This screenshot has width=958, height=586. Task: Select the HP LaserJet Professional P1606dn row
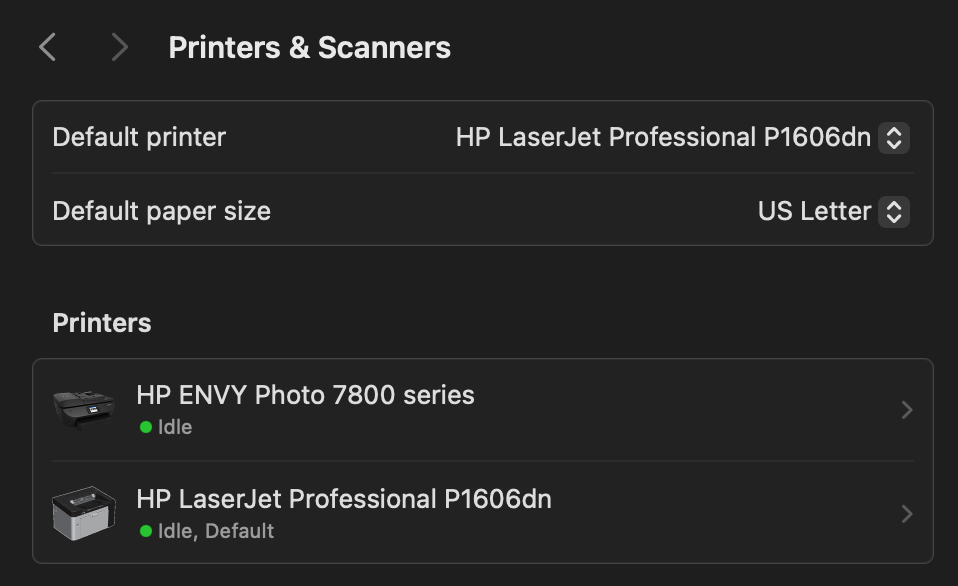tap(483, 513)
